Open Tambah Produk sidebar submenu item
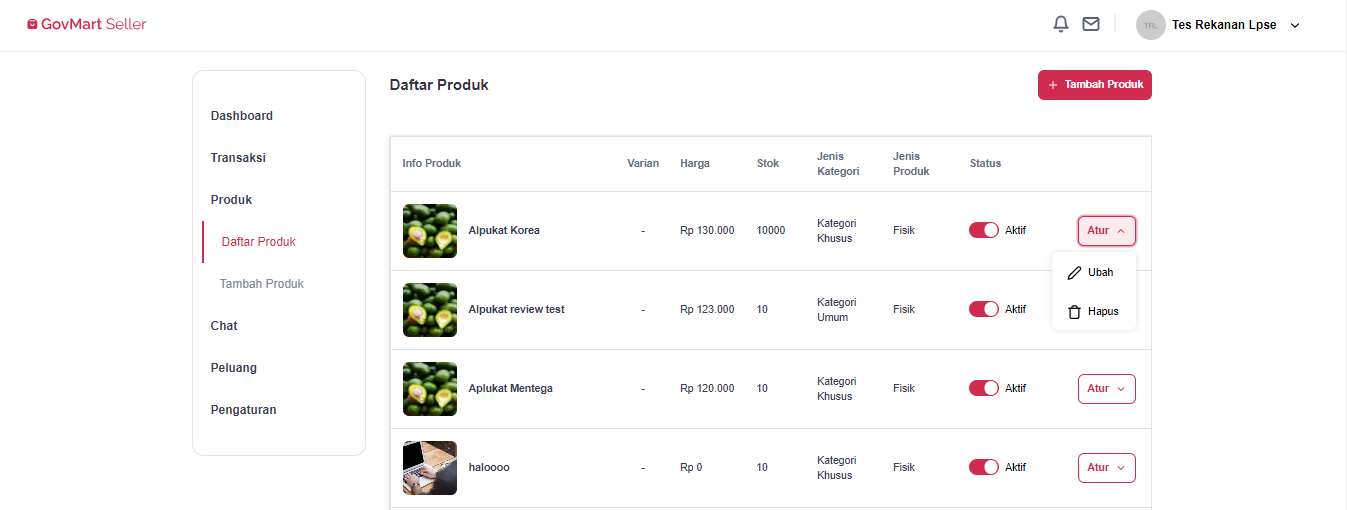Viewport: 1347px width, 510px height. 262,284
